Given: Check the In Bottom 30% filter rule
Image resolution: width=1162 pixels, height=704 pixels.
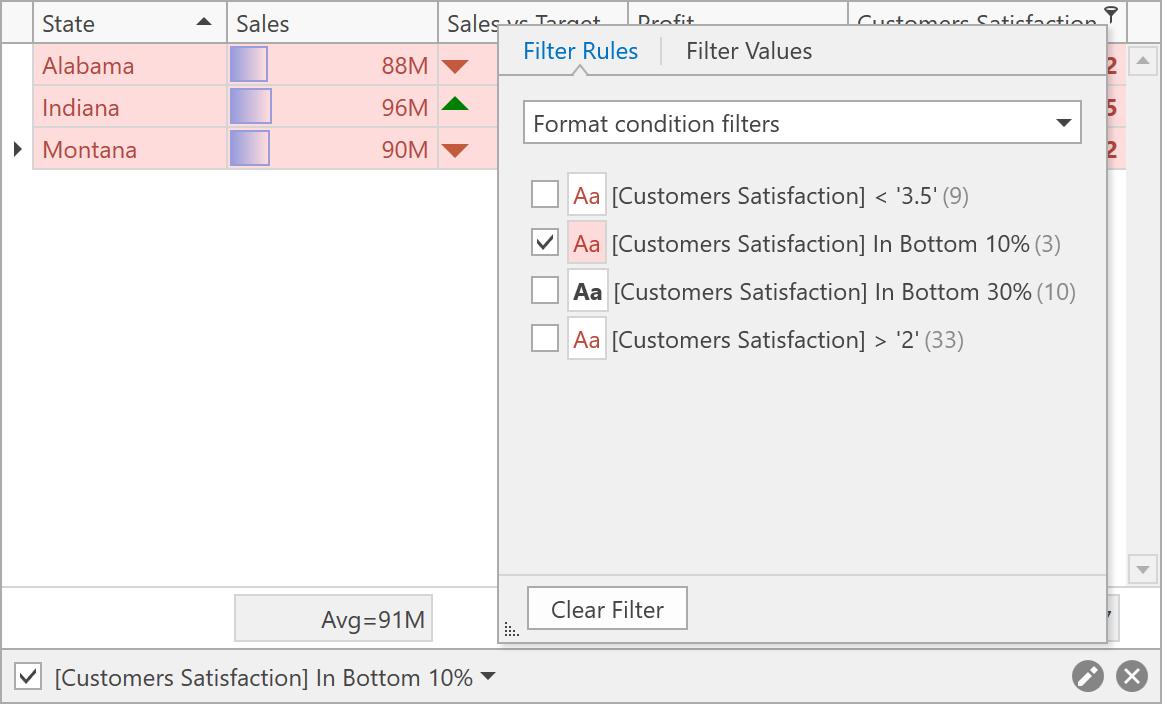Looking at the screenshot, I should [545, 291].
